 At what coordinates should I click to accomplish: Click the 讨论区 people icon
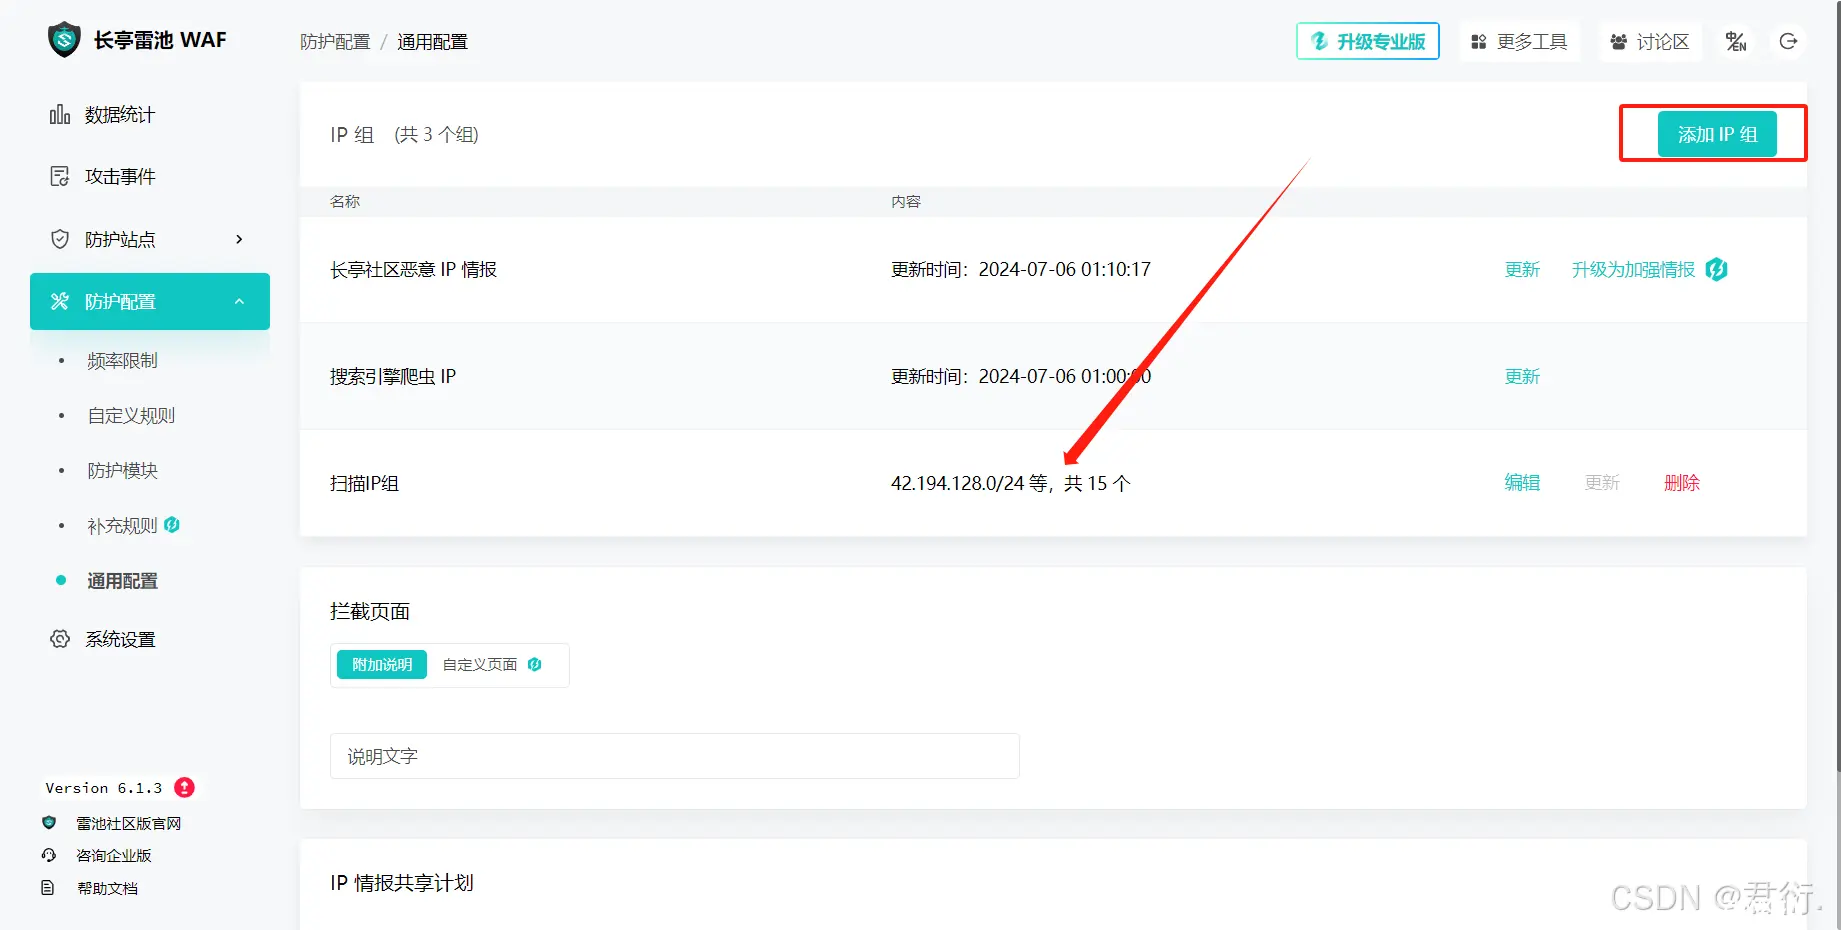click(x=1619, y=42)
